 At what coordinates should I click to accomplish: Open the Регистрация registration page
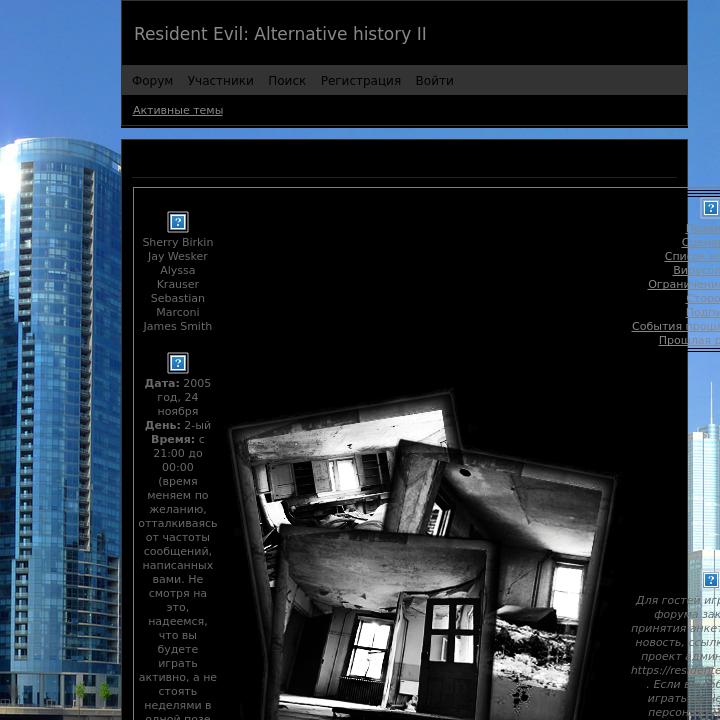[x=360, y=81]
